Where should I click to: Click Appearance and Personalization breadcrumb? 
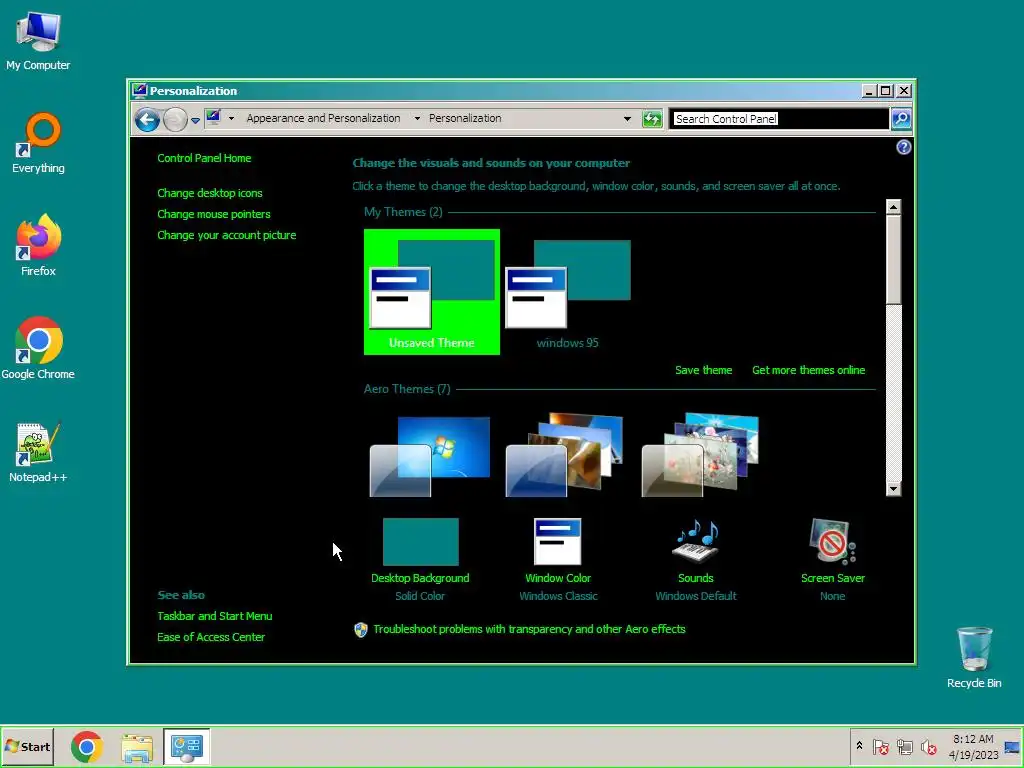(323, 118)
